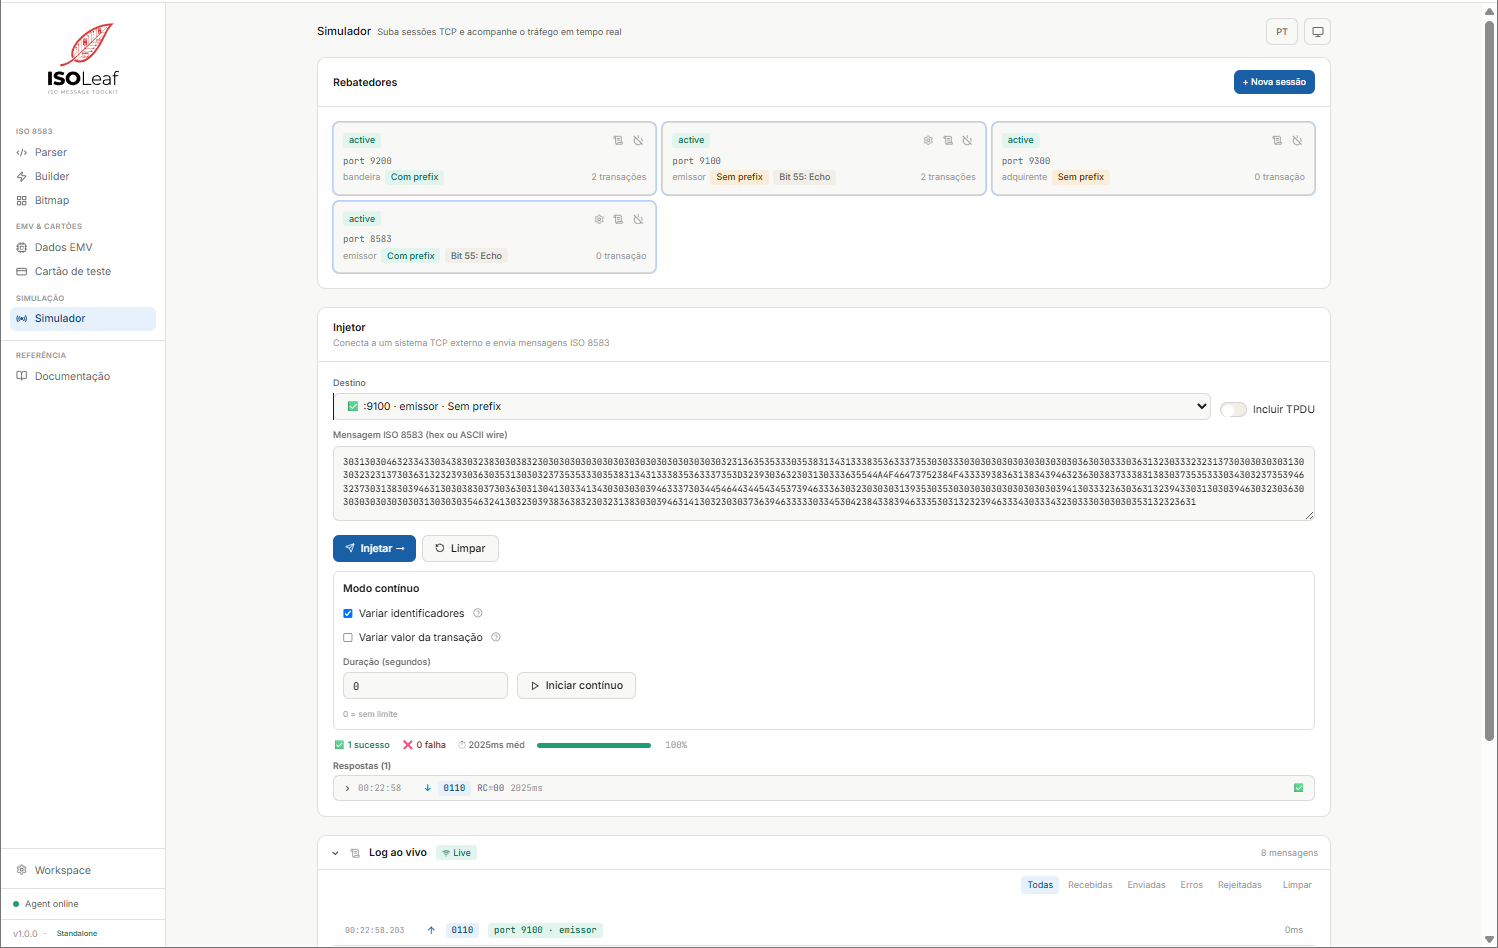
Task: Open Simulador in sidebar
Action: (x=83, y=319)
